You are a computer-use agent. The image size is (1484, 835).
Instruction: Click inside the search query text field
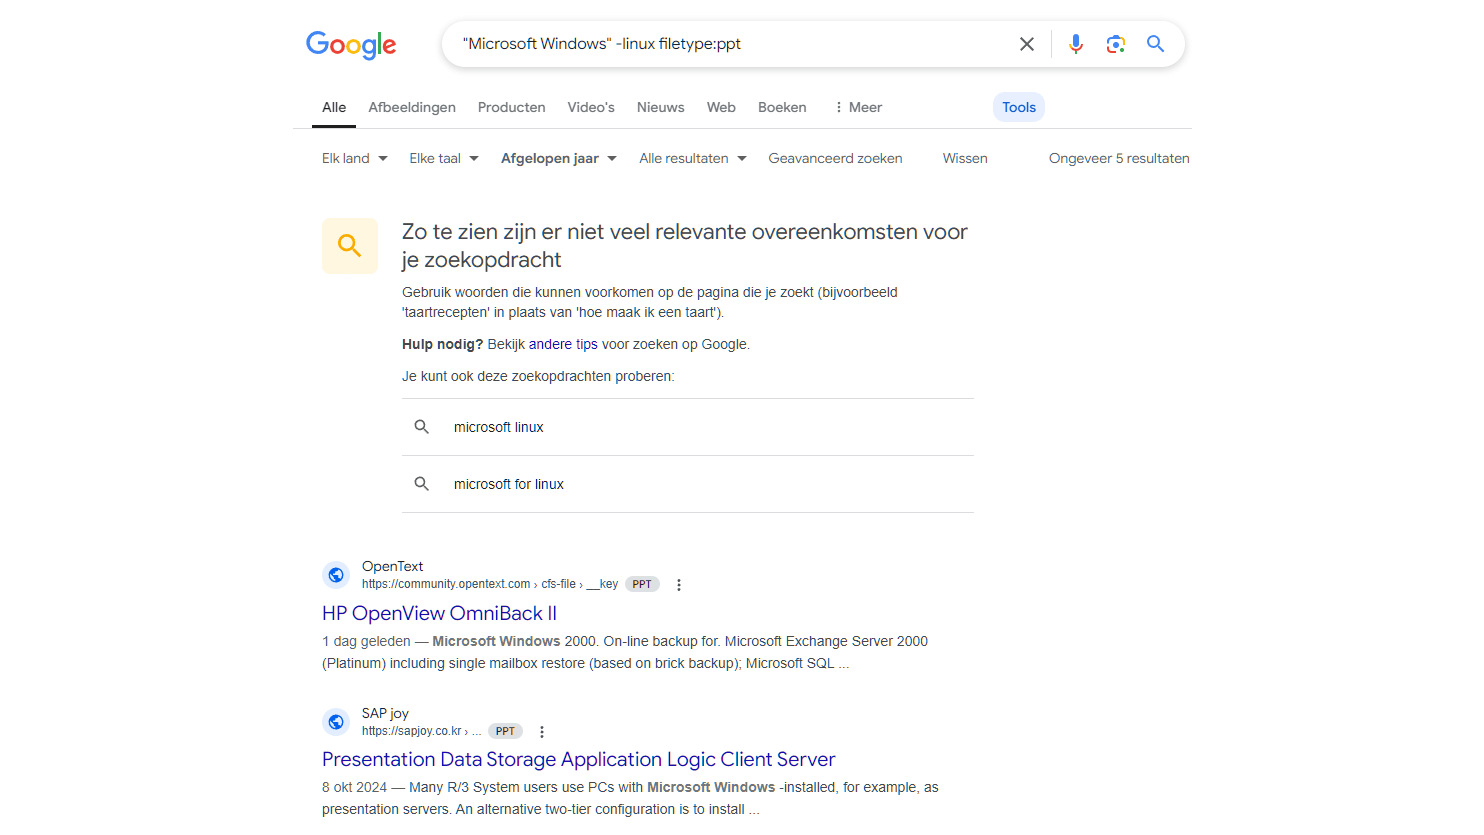(730, 44)
